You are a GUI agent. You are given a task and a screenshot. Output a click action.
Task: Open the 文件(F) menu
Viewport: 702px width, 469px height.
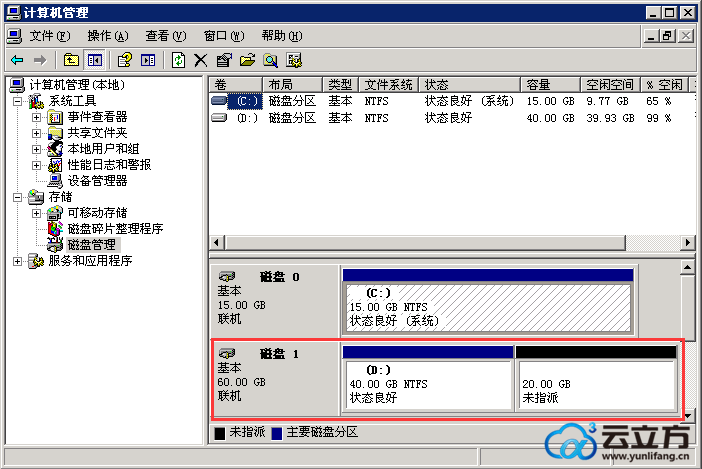(50, 36)
